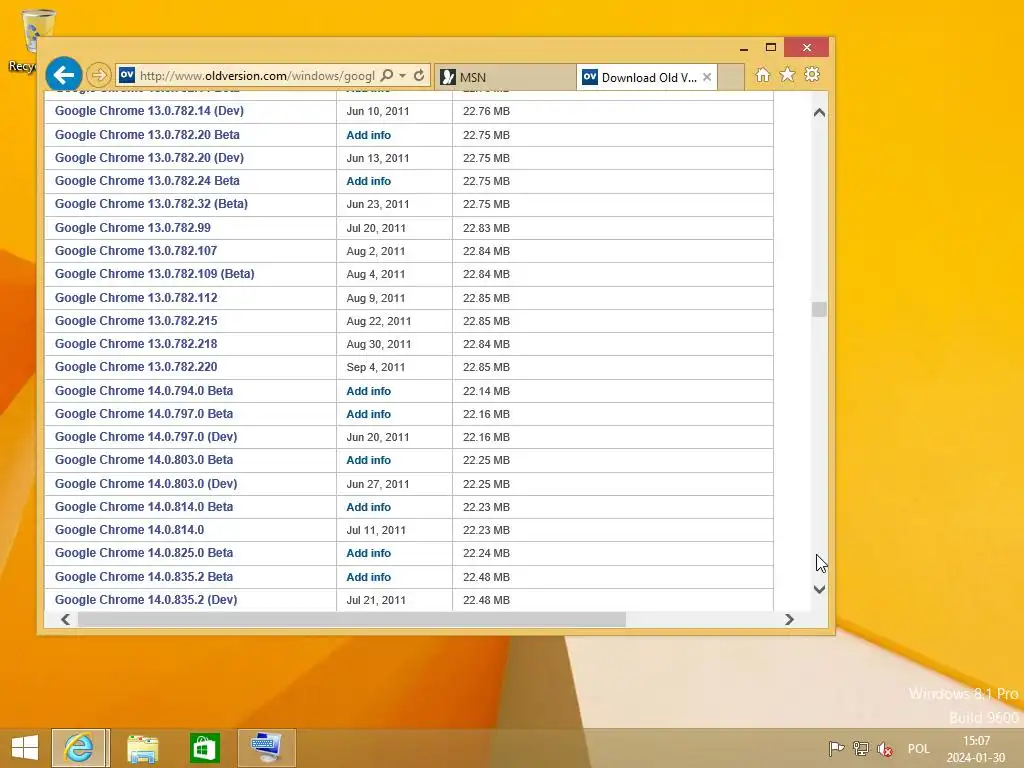Open Google Chrome 14.0.797.0 (Dev) link
This screenshot has height=768, width=1024.
tap(146, 437)
